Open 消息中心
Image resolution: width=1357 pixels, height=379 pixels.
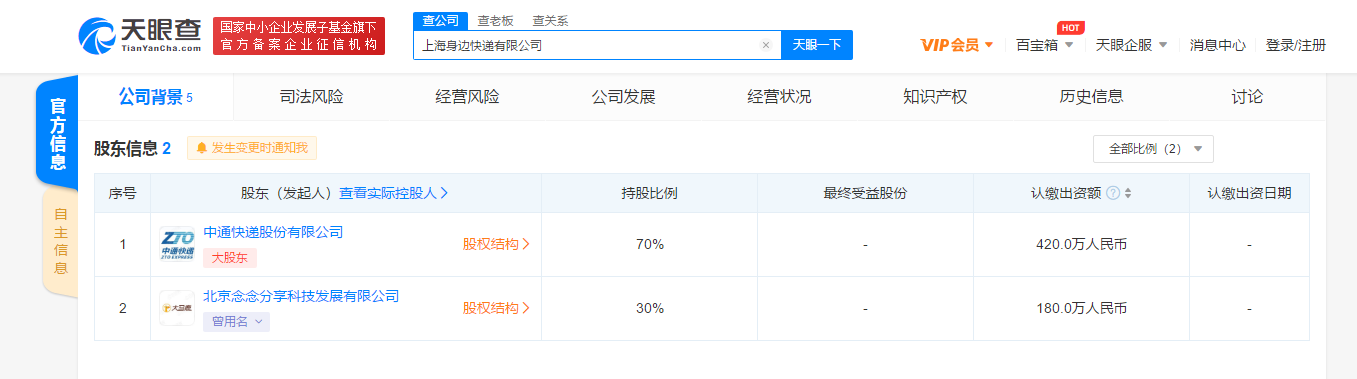click(x=1218, y=45)
